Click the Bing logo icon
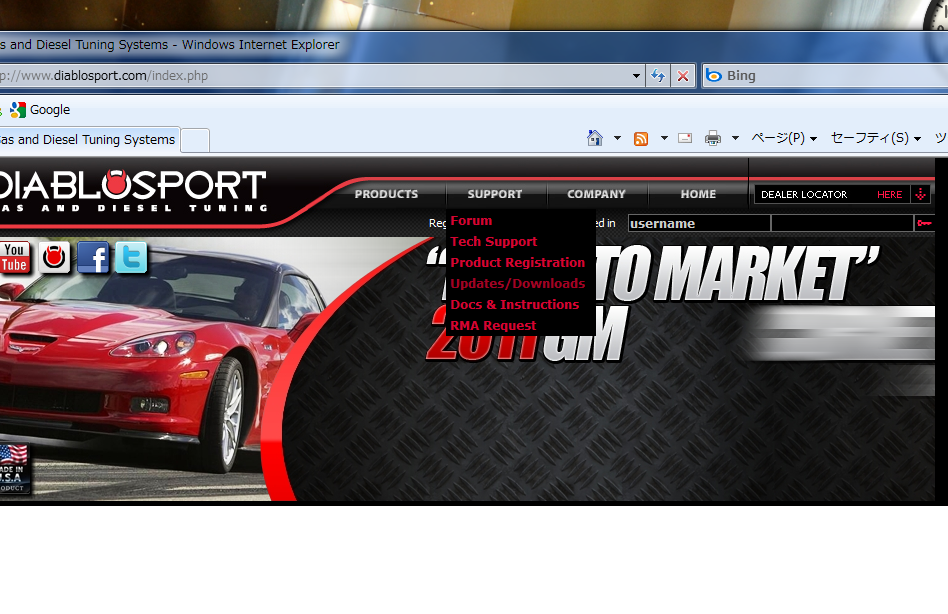This screenshot has width=948, height=614. pos(714,76)
